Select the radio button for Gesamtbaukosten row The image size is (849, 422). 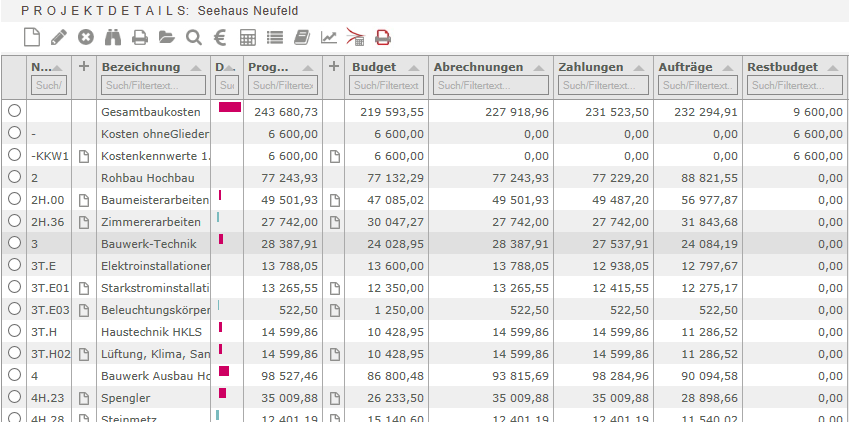tap(14, 111)
